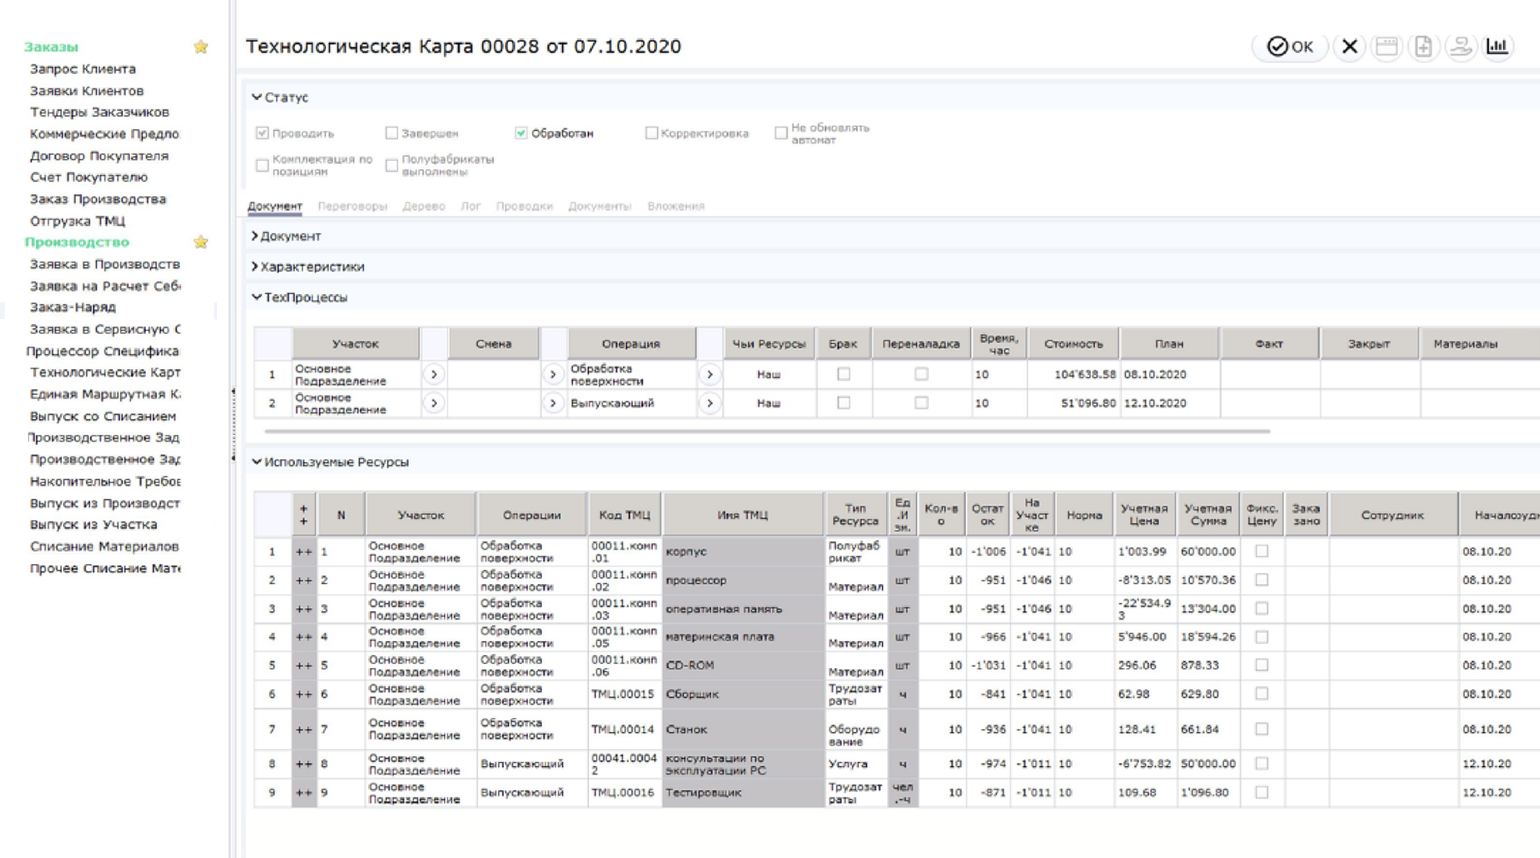Click the ++ button in the процессор row
Image resolution: width=1540 pixels, height=858 pixels.
(x=303, y=580)
